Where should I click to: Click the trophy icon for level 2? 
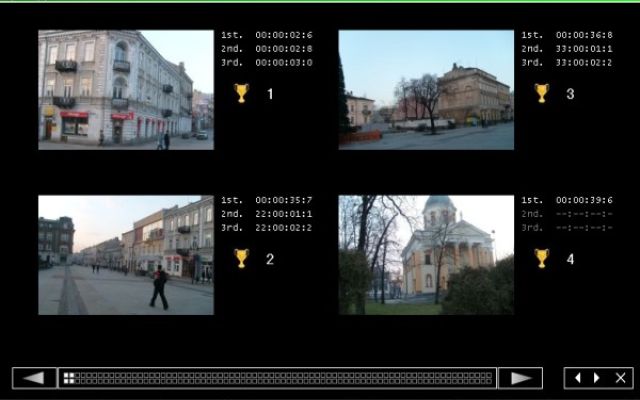[x=241, y=258]
